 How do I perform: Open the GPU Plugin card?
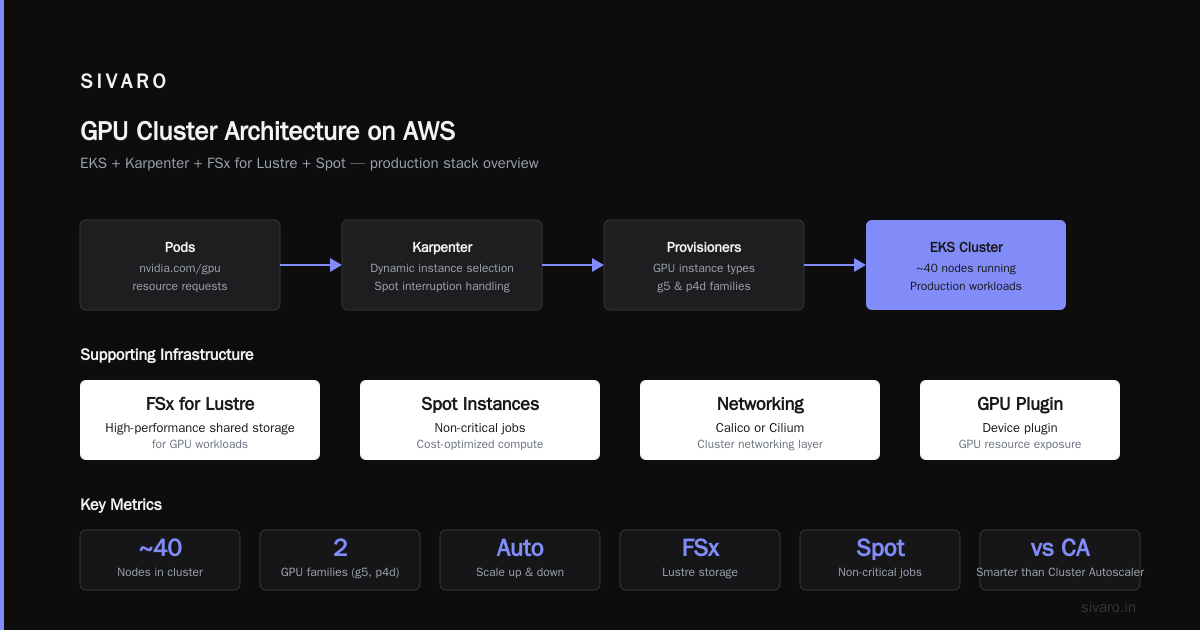pyautogui.click(x=1020, y=420)
